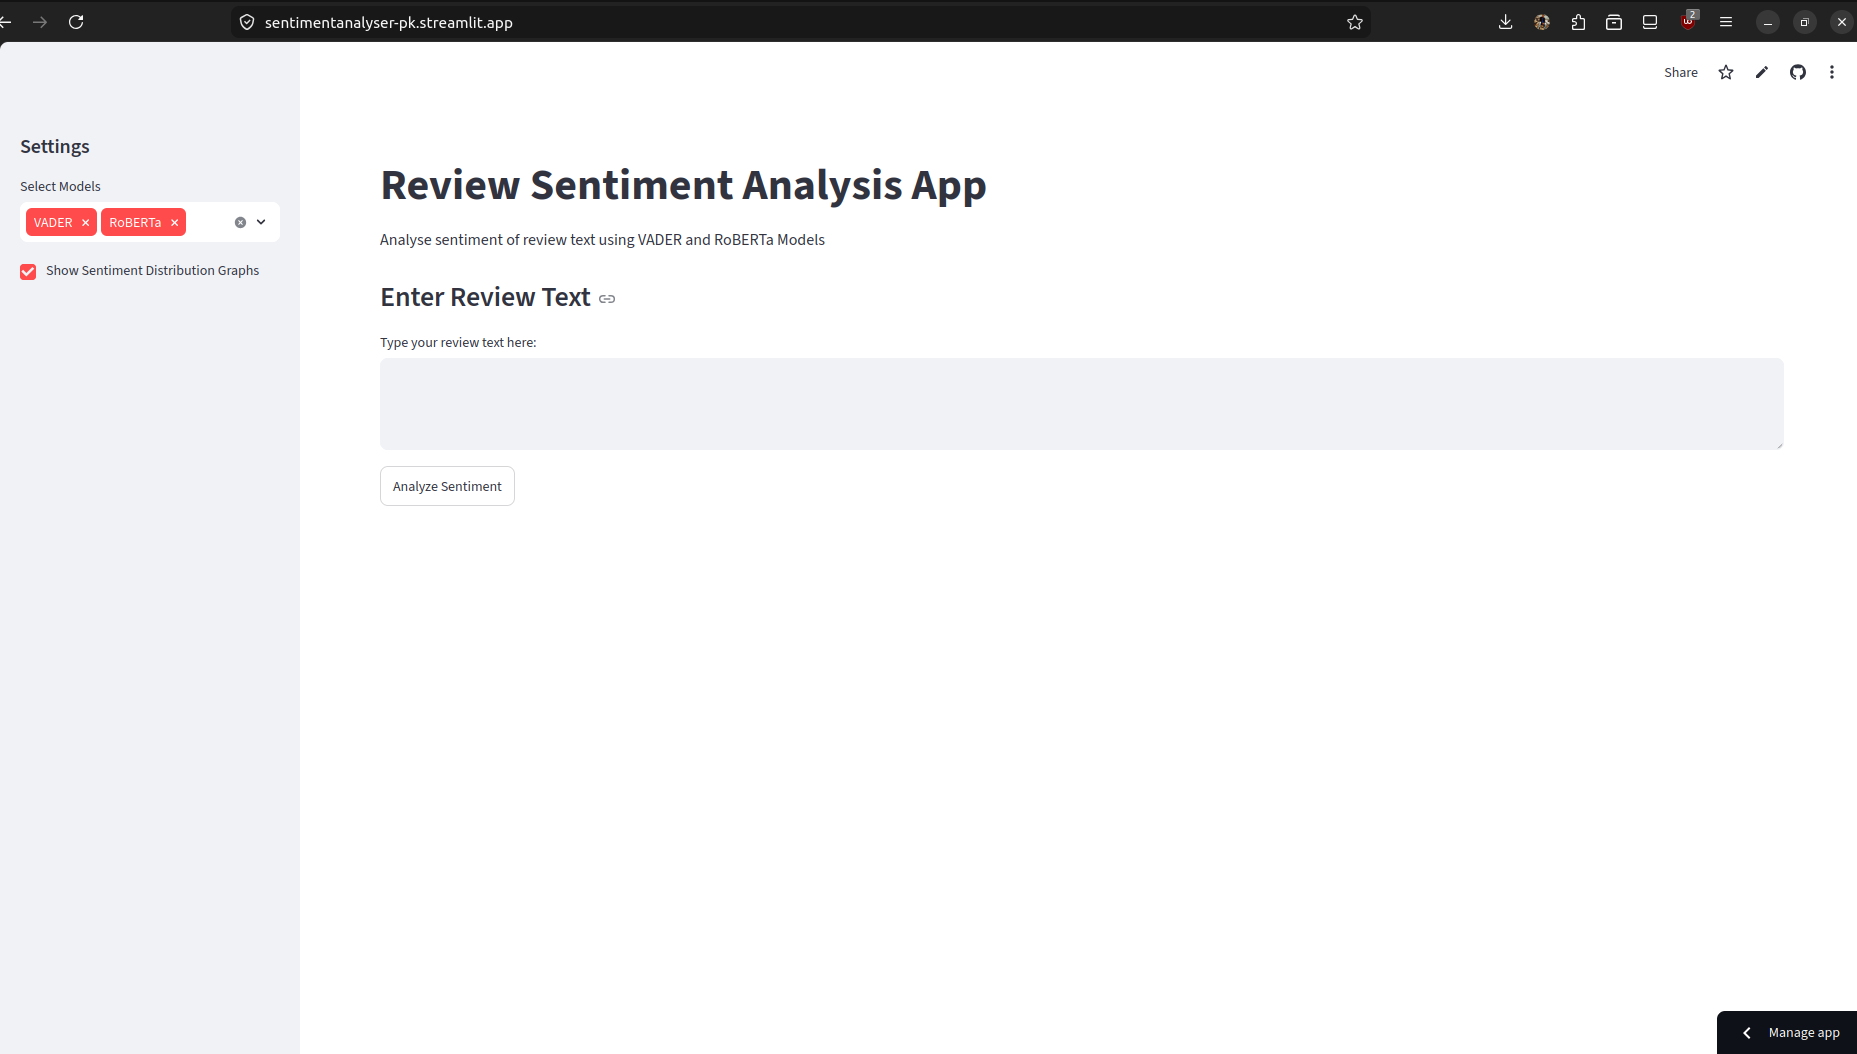Open browser downloads panel

coord(1506,22)
